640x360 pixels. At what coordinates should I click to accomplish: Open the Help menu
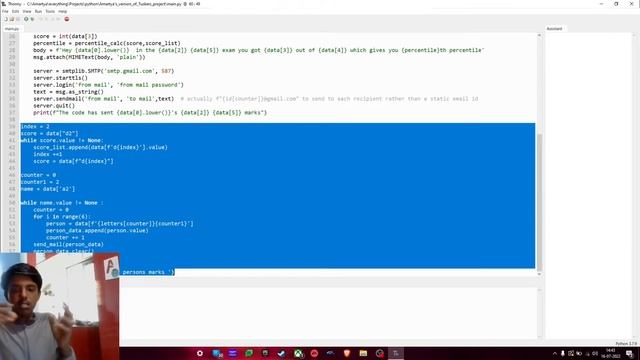[x=62, y=11]
